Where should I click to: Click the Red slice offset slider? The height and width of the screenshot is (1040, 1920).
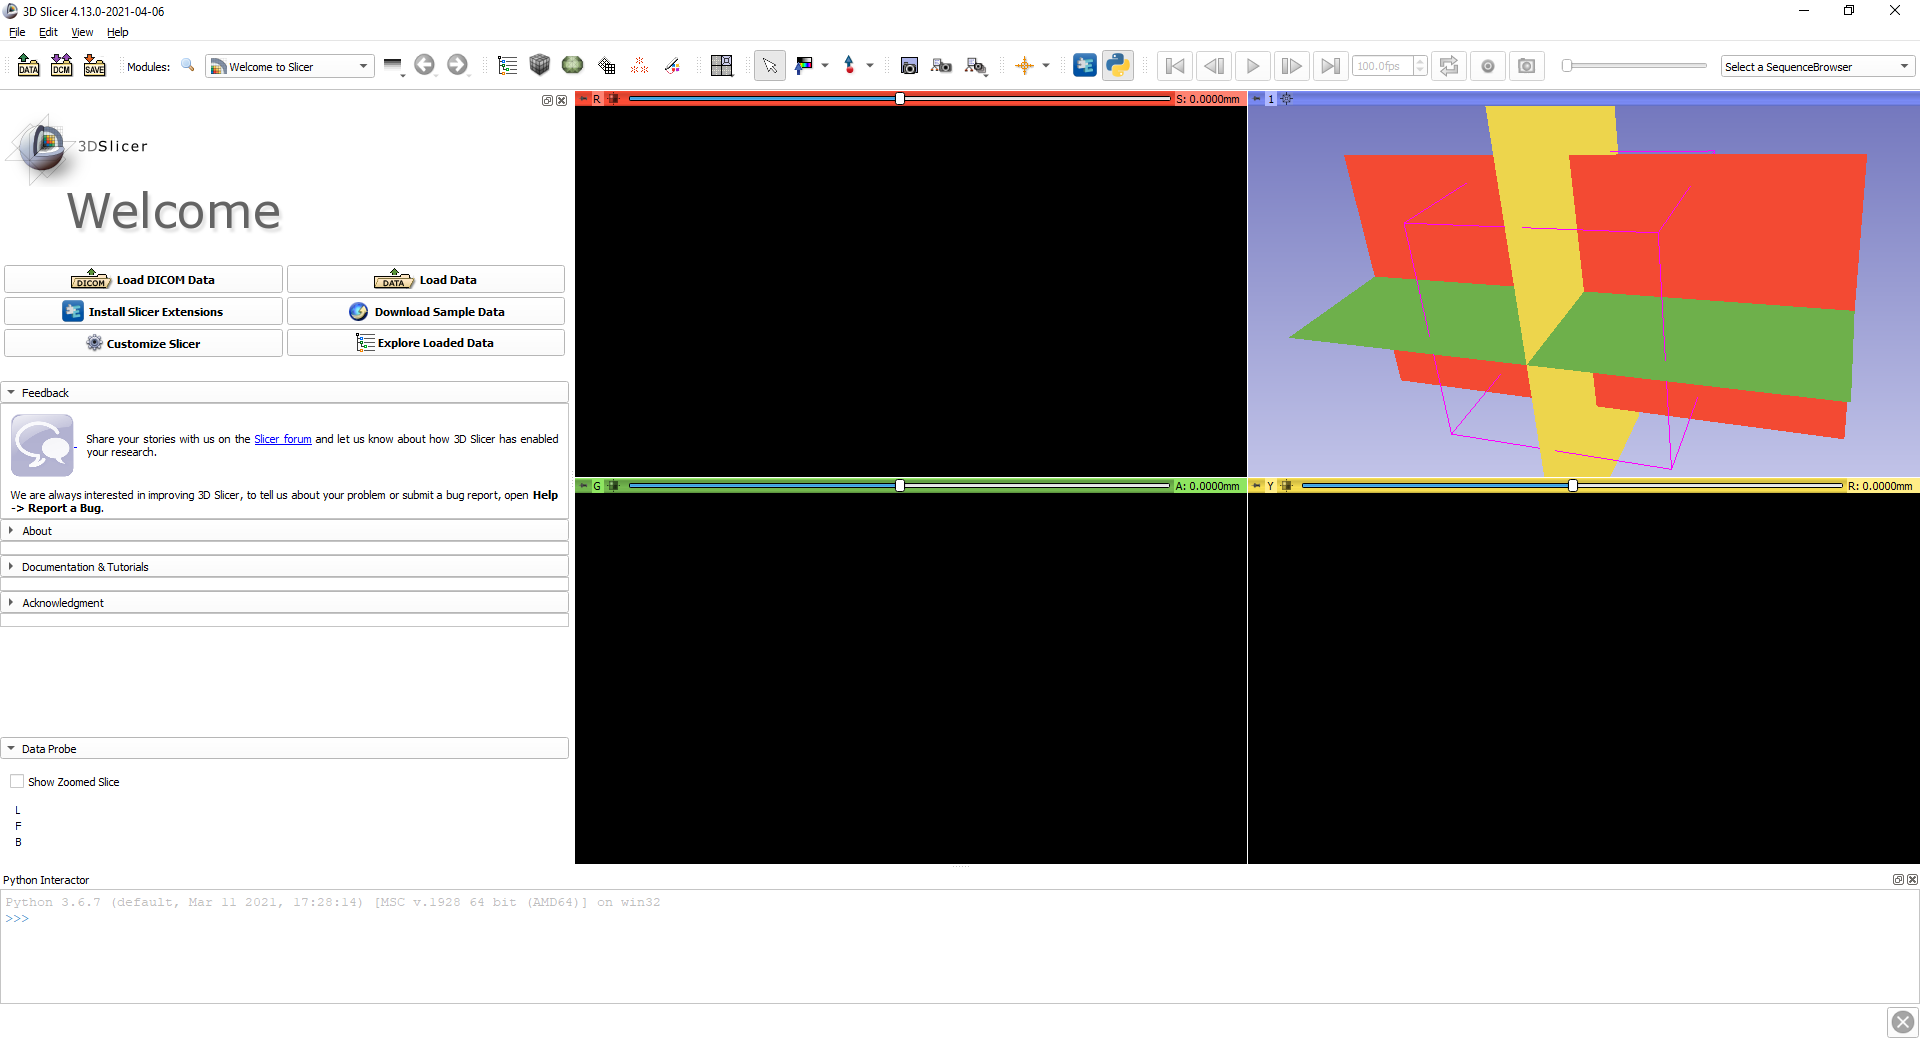900,99
